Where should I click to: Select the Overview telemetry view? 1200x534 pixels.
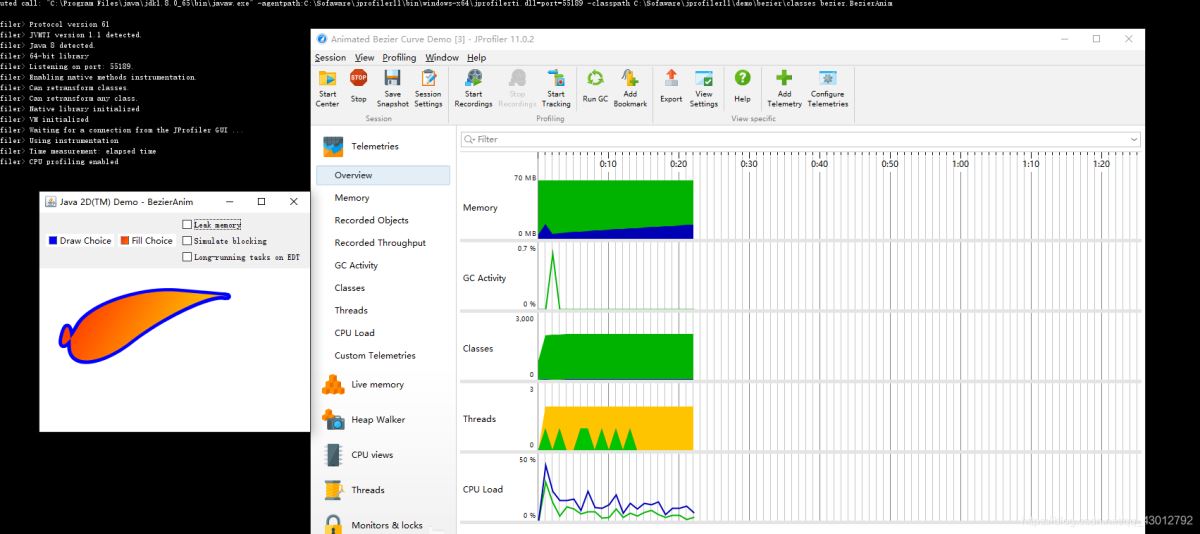(x=383, y=175)
